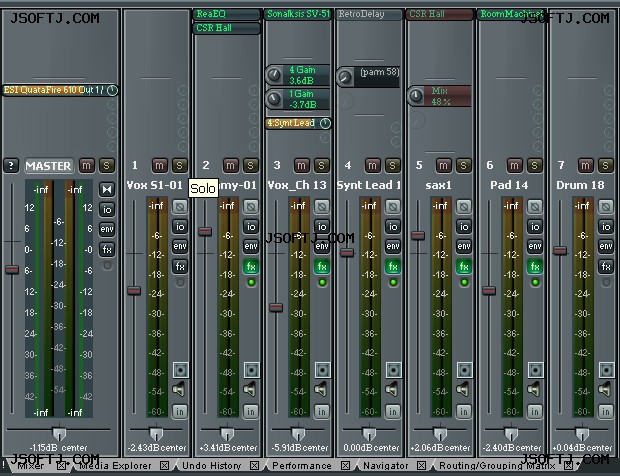Image resolution: width=620 pixels, height=476 pixels.
Task: Click the MASTER pan slider handle
Action: 59,433
